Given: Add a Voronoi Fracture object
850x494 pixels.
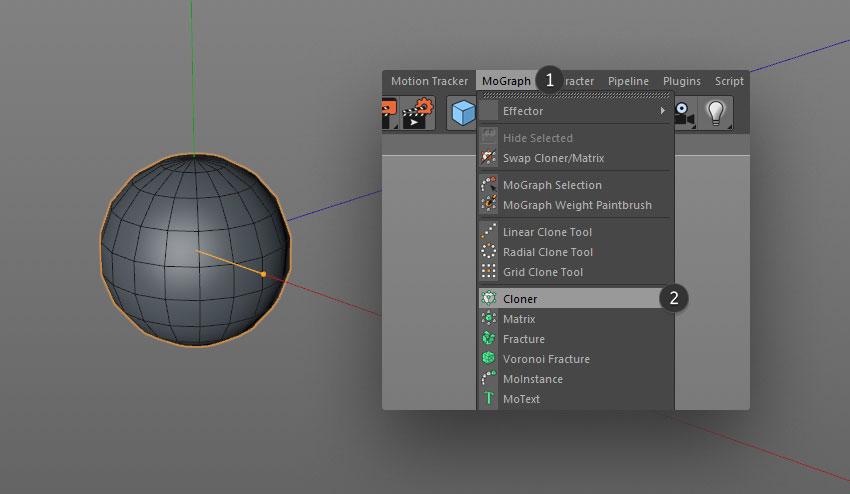Looking at the screenshot, I should coord(575,359).
